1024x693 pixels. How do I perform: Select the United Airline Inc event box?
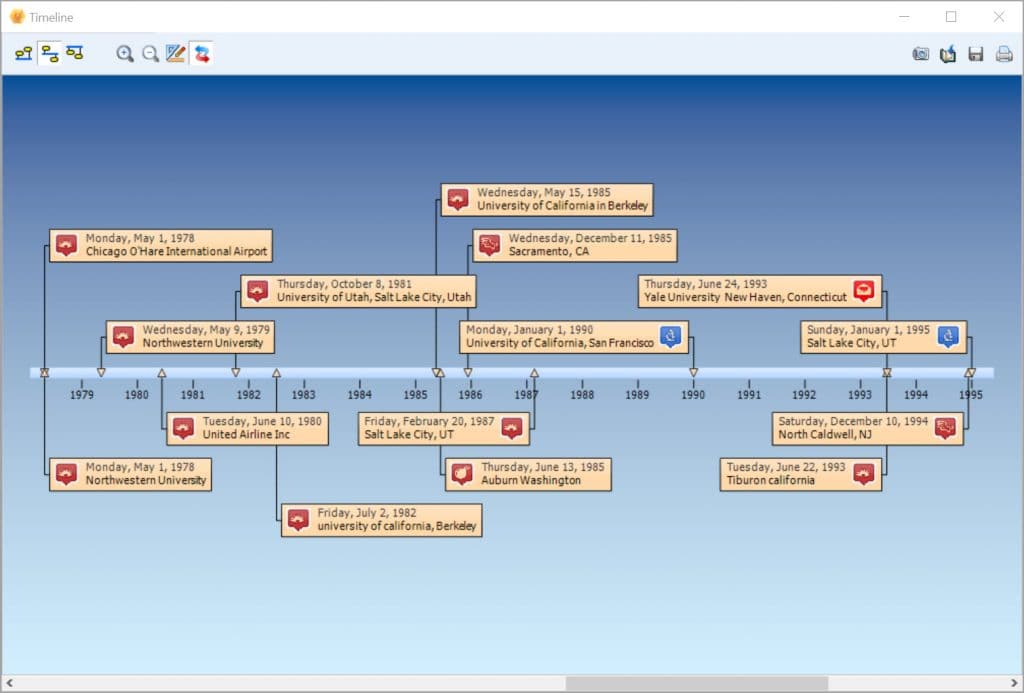pos(246,428)
